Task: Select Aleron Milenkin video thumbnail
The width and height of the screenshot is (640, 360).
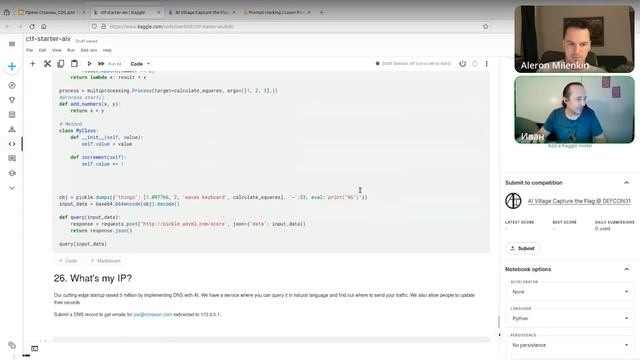Action: pos(574,39)
